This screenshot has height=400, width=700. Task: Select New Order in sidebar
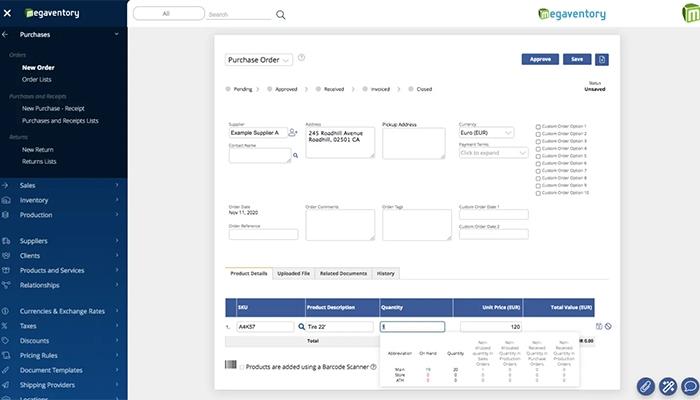point(38,68)
